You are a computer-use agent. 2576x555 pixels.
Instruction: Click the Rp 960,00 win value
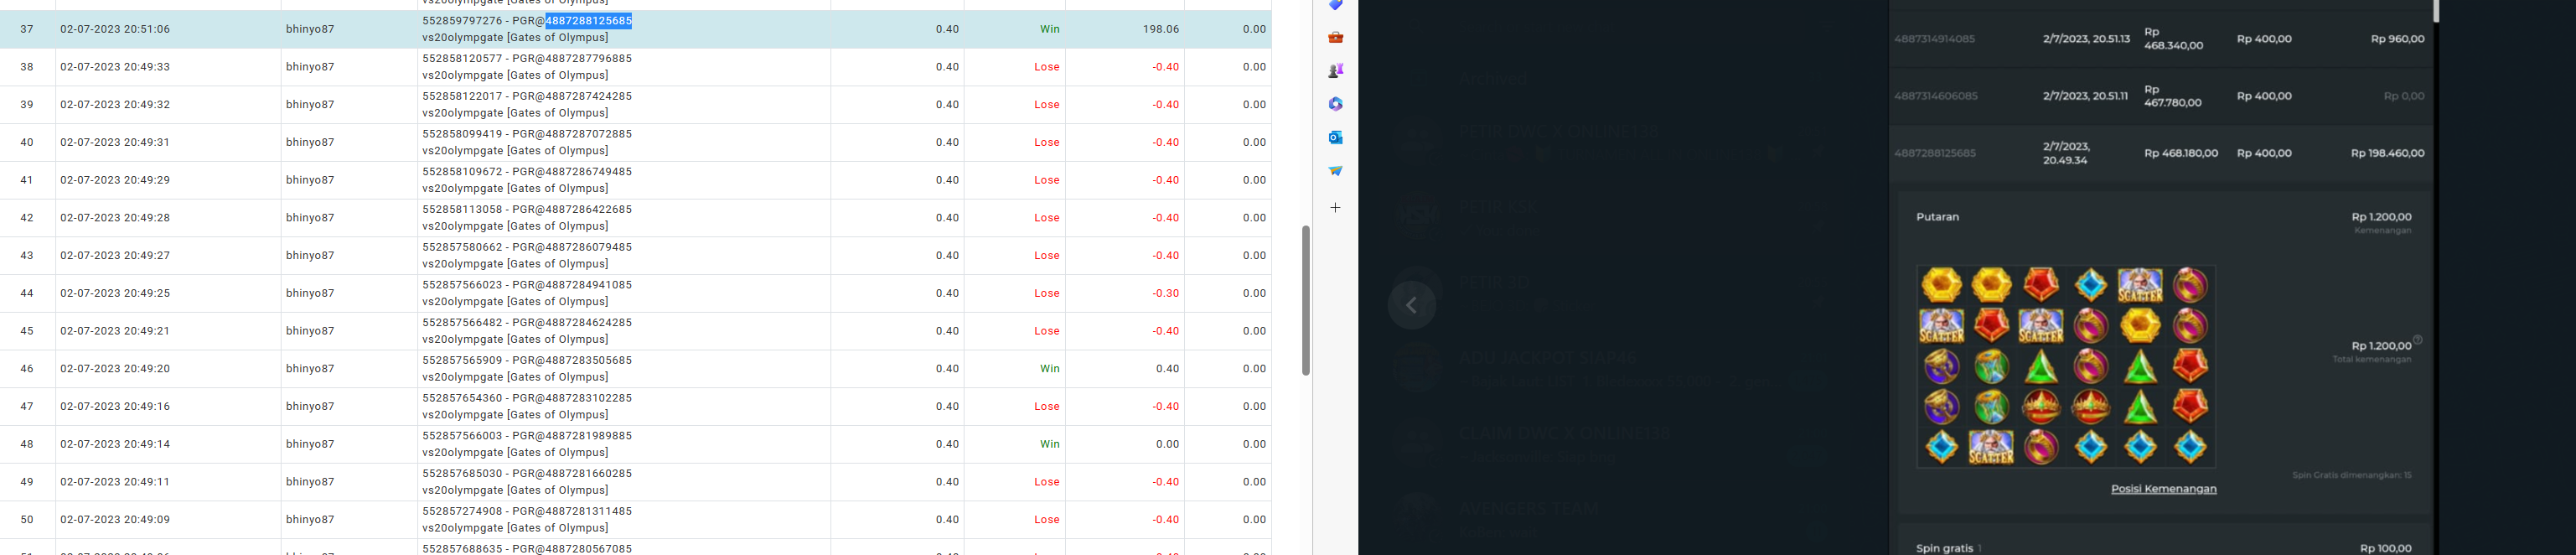click(x=2397, y=39)
